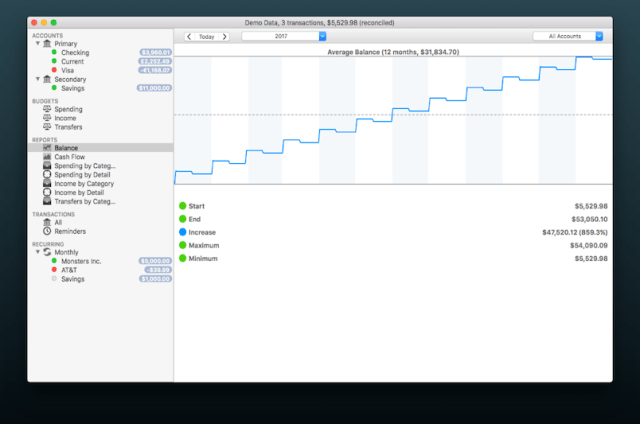Click the Spending by Detail icon
Viewport: 640px width, 424px height.
pyautogui.click(x=47, y=175)
